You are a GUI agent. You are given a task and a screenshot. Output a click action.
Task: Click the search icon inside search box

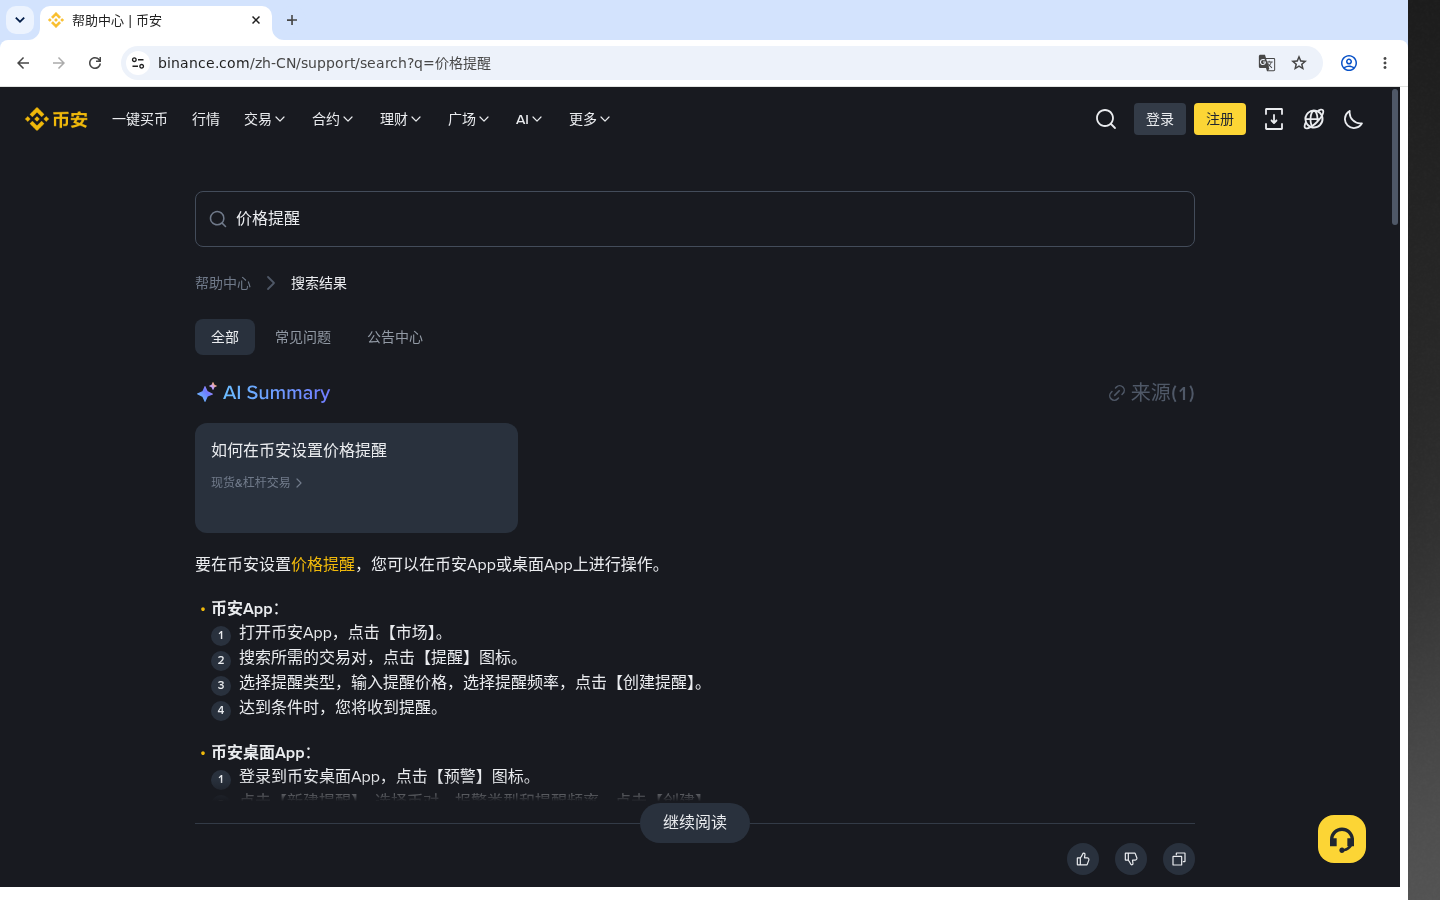(218, 219)
